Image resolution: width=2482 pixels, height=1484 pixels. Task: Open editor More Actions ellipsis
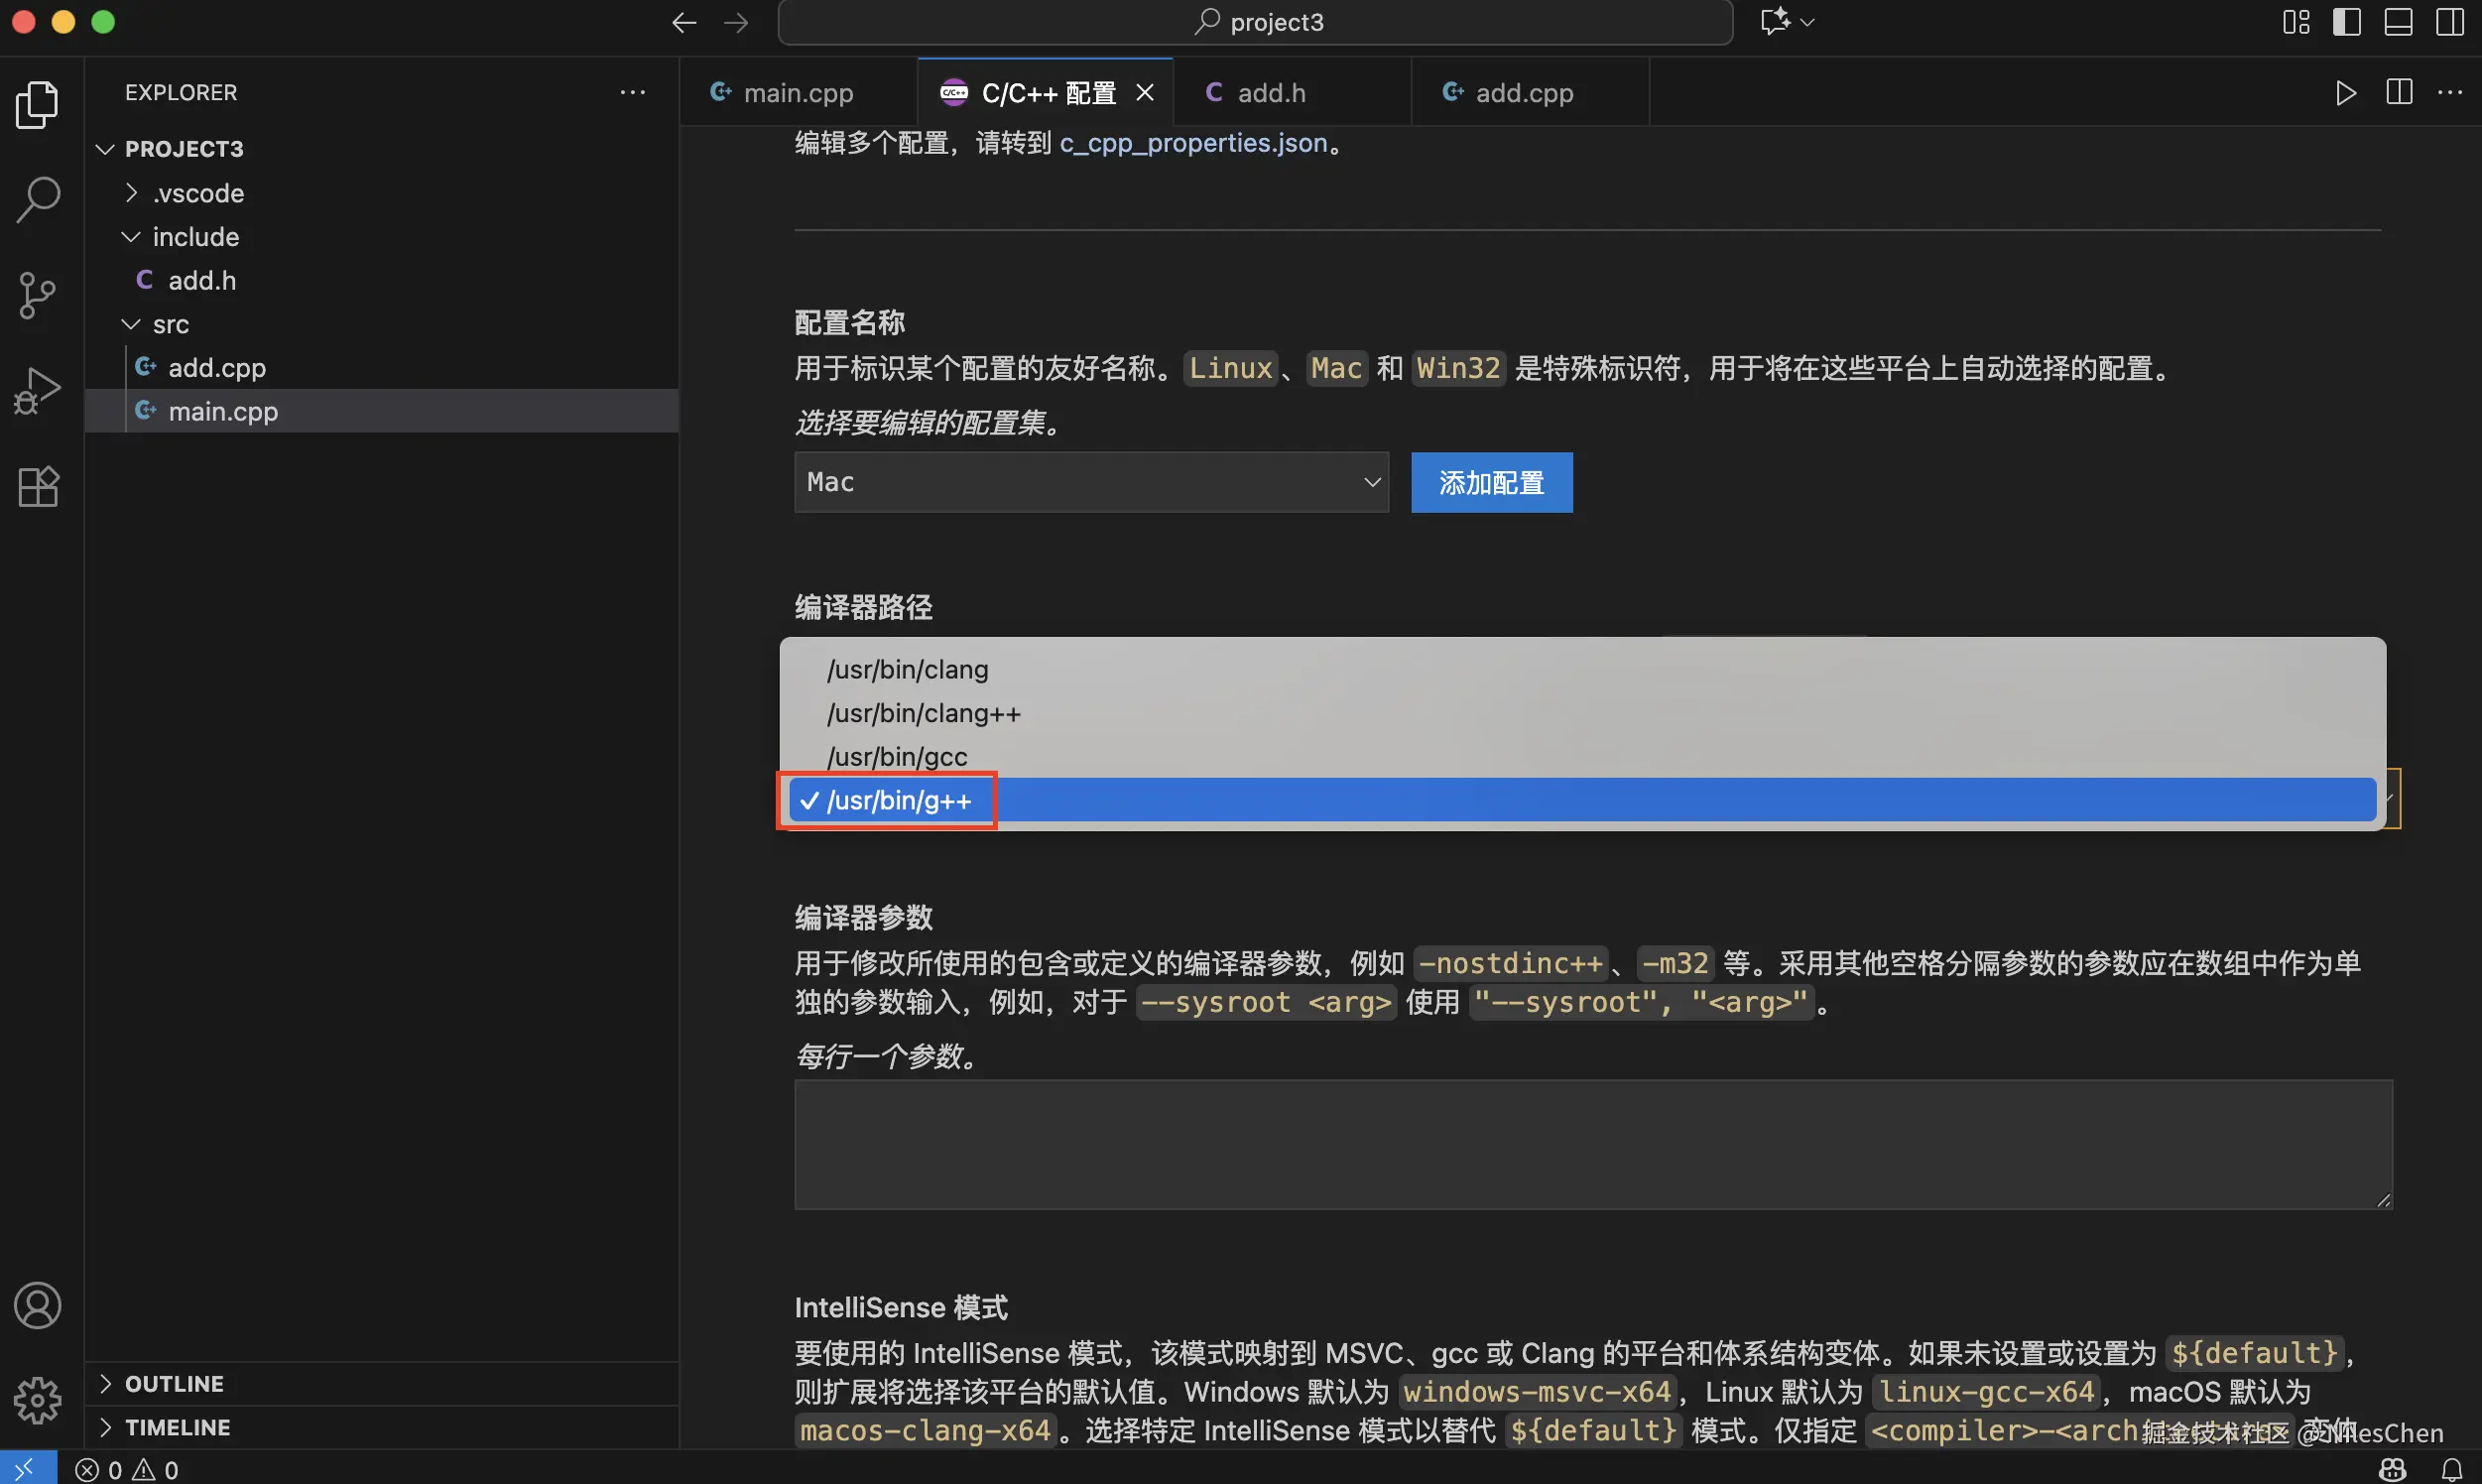pyautogui.click(x=2450, y=92)
